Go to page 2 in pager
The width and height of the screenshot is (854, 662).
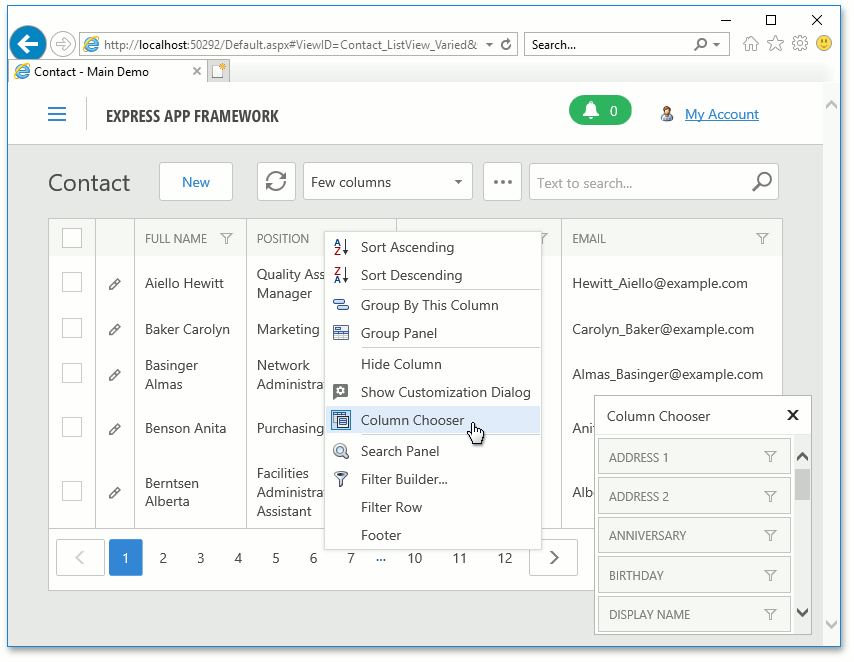click(163, 558)
